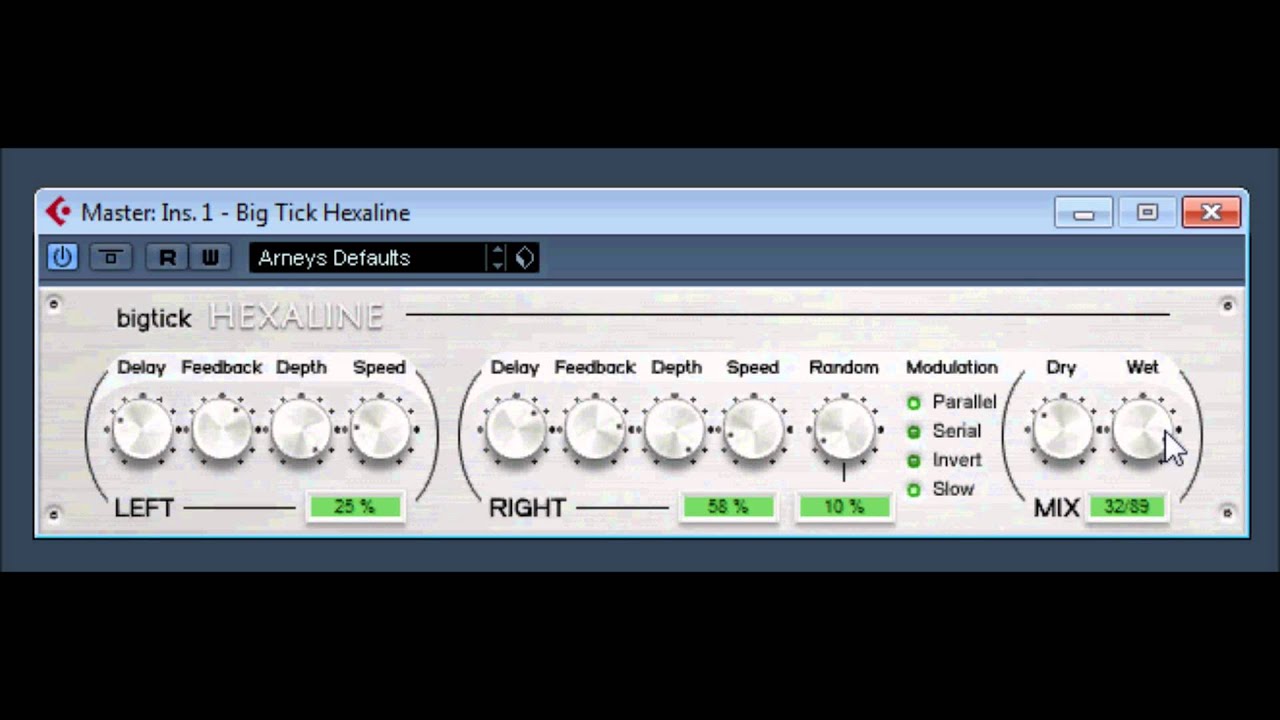
Task: Click the preset up/down stepper arrows
Action: click(x=498, y=258)
